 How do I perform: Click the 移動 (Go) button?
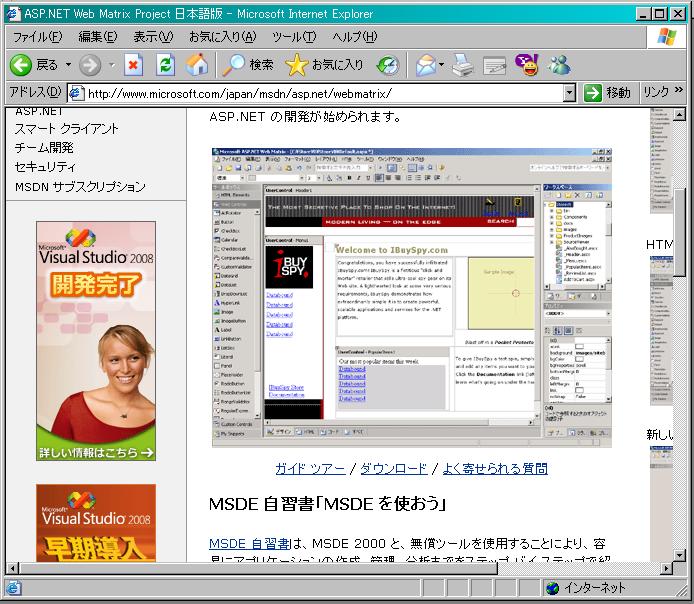(x=607, y=93)
